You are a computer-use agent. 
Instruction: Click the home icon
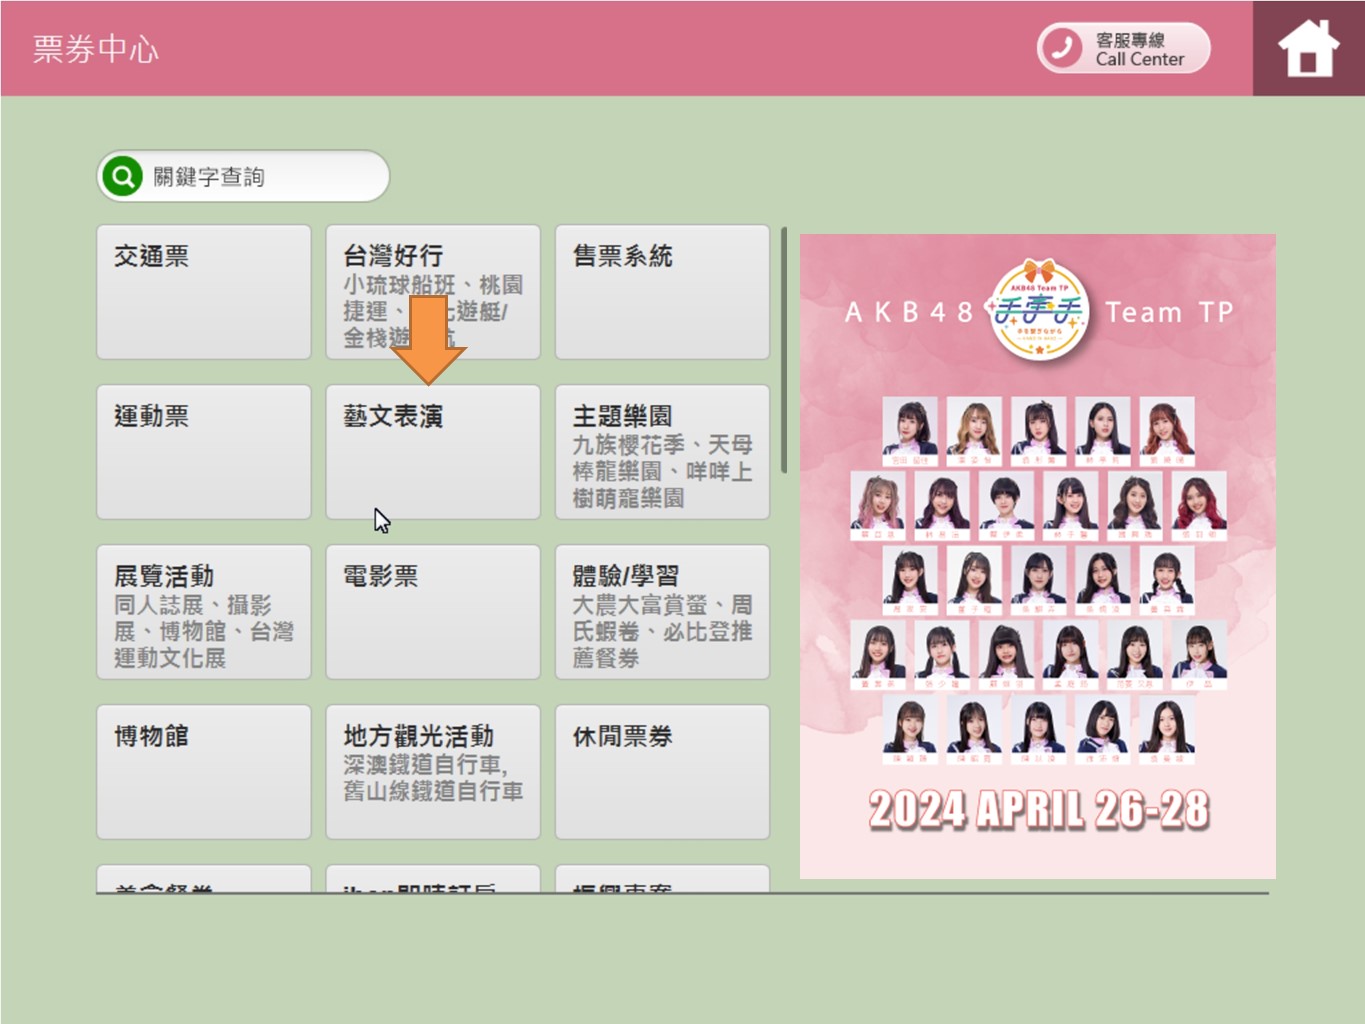[x=1307, y=48]
